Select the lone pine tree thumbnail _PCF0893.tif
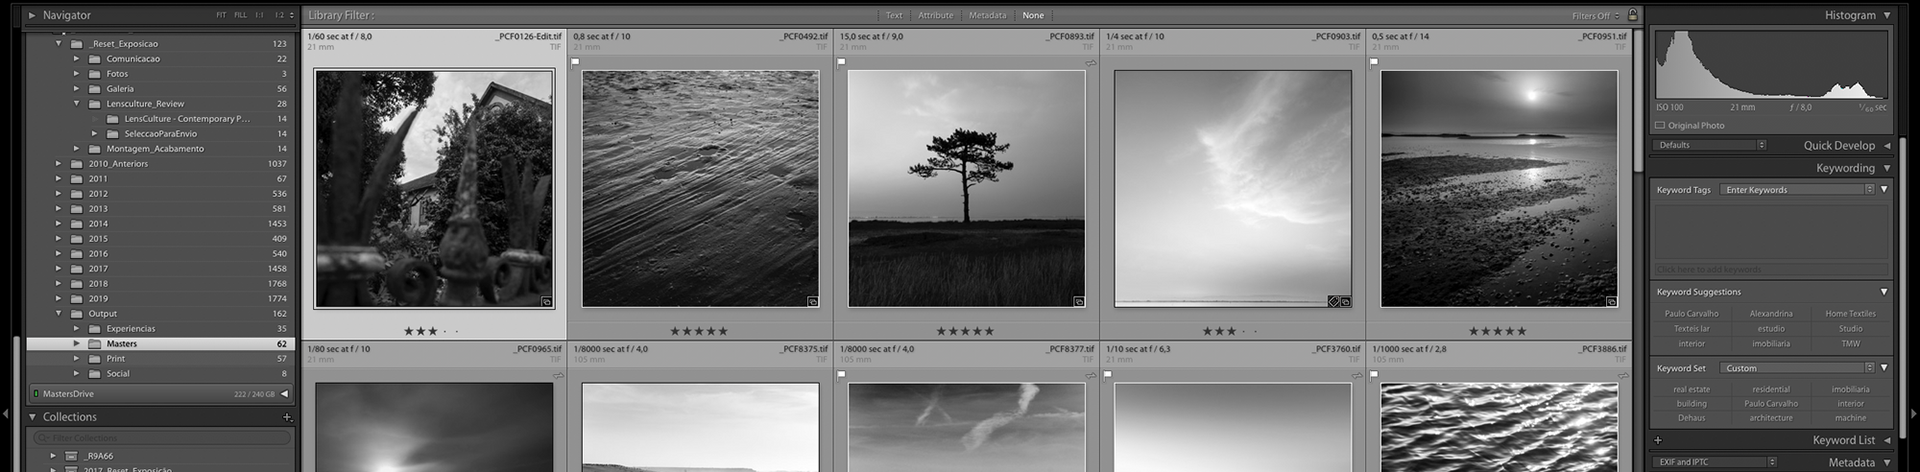The height and width of the screenshot is (472, 1920). (x=966, y=189)
